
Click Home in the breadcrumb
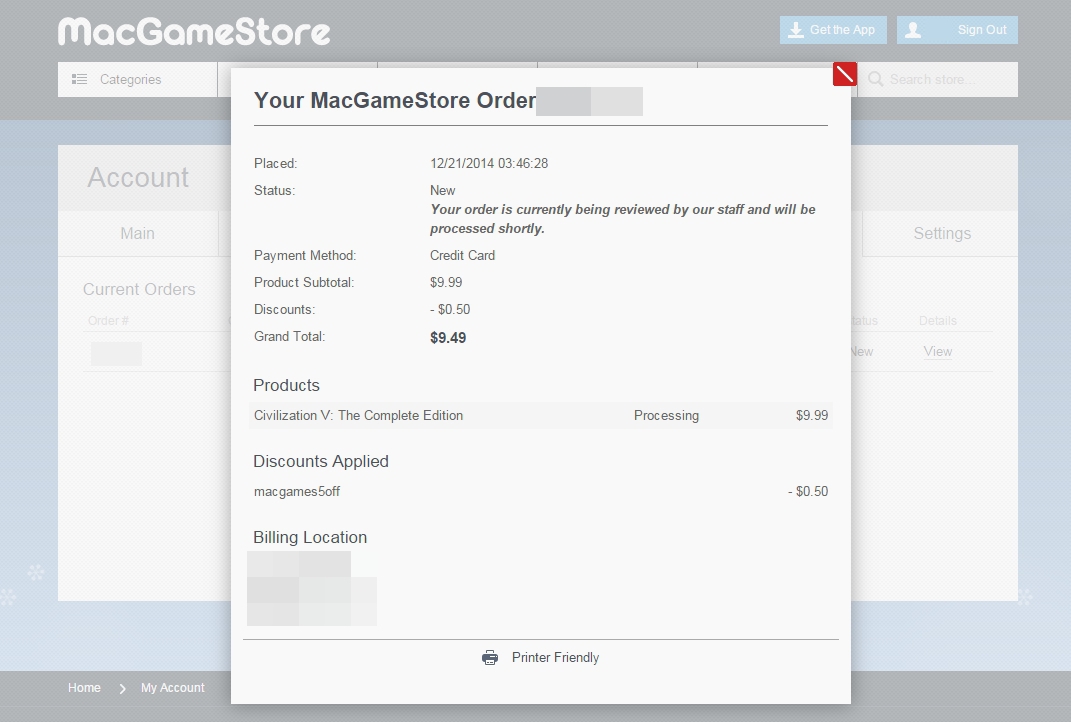[84, 688]
